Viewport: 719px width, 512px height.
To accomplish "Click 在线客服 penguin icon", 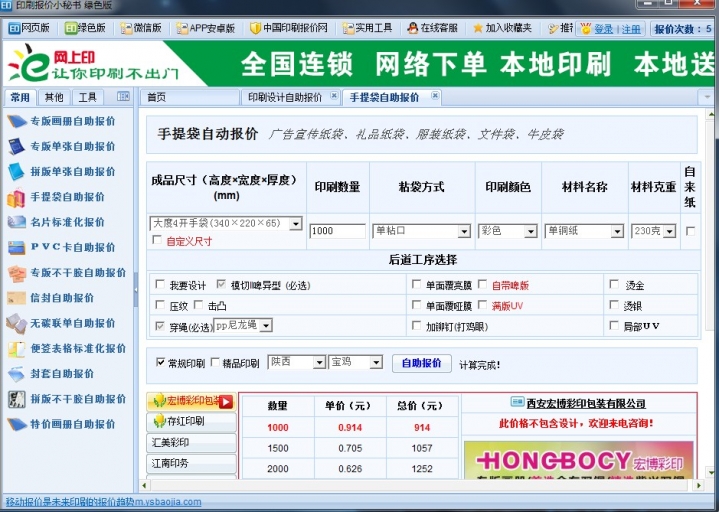I will click(x=413, y=28).
